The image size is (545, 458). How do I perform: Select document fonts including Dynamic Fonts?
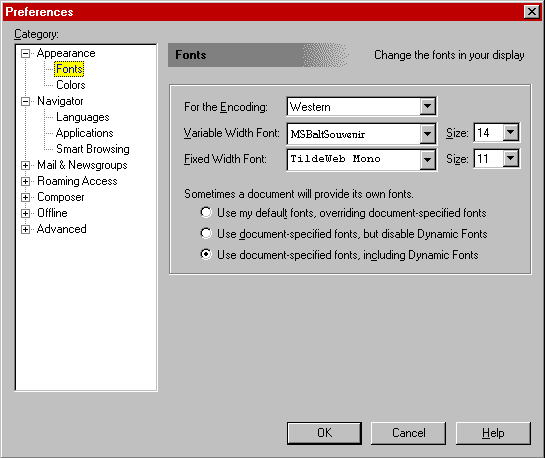click(x=206, y=254)
